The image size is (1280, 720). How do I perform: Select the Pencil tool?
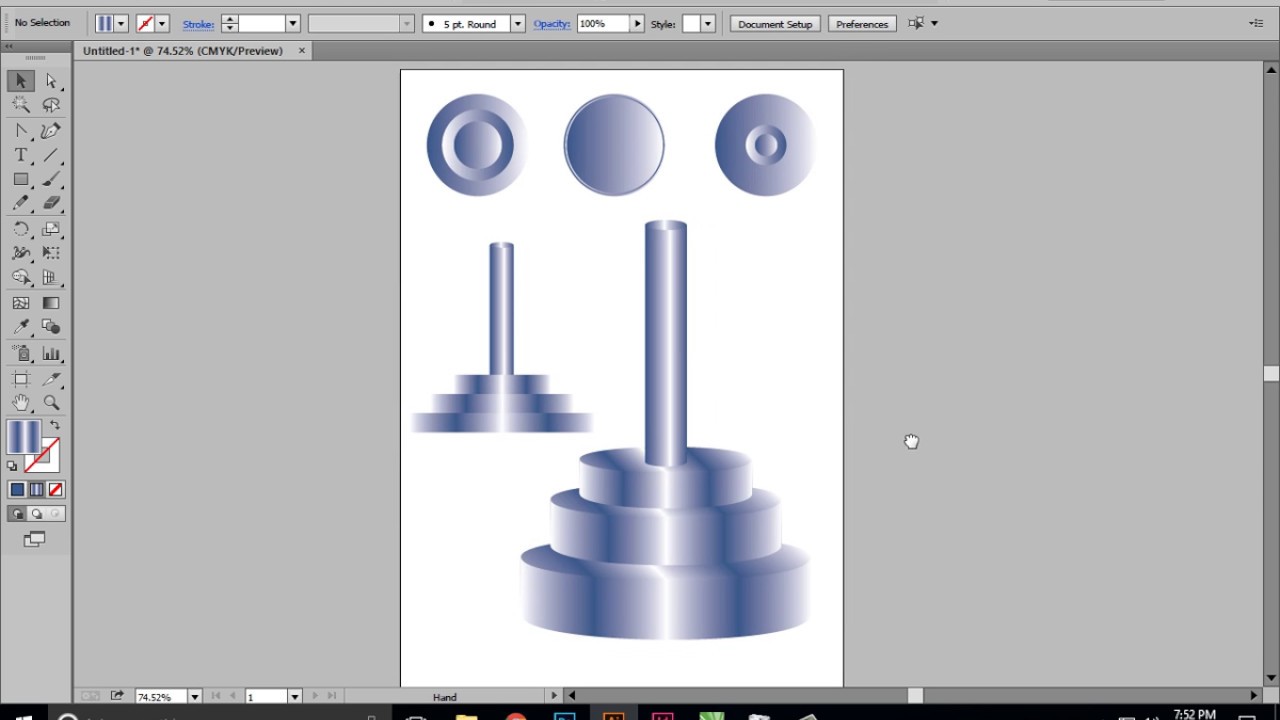coord(21,203)
